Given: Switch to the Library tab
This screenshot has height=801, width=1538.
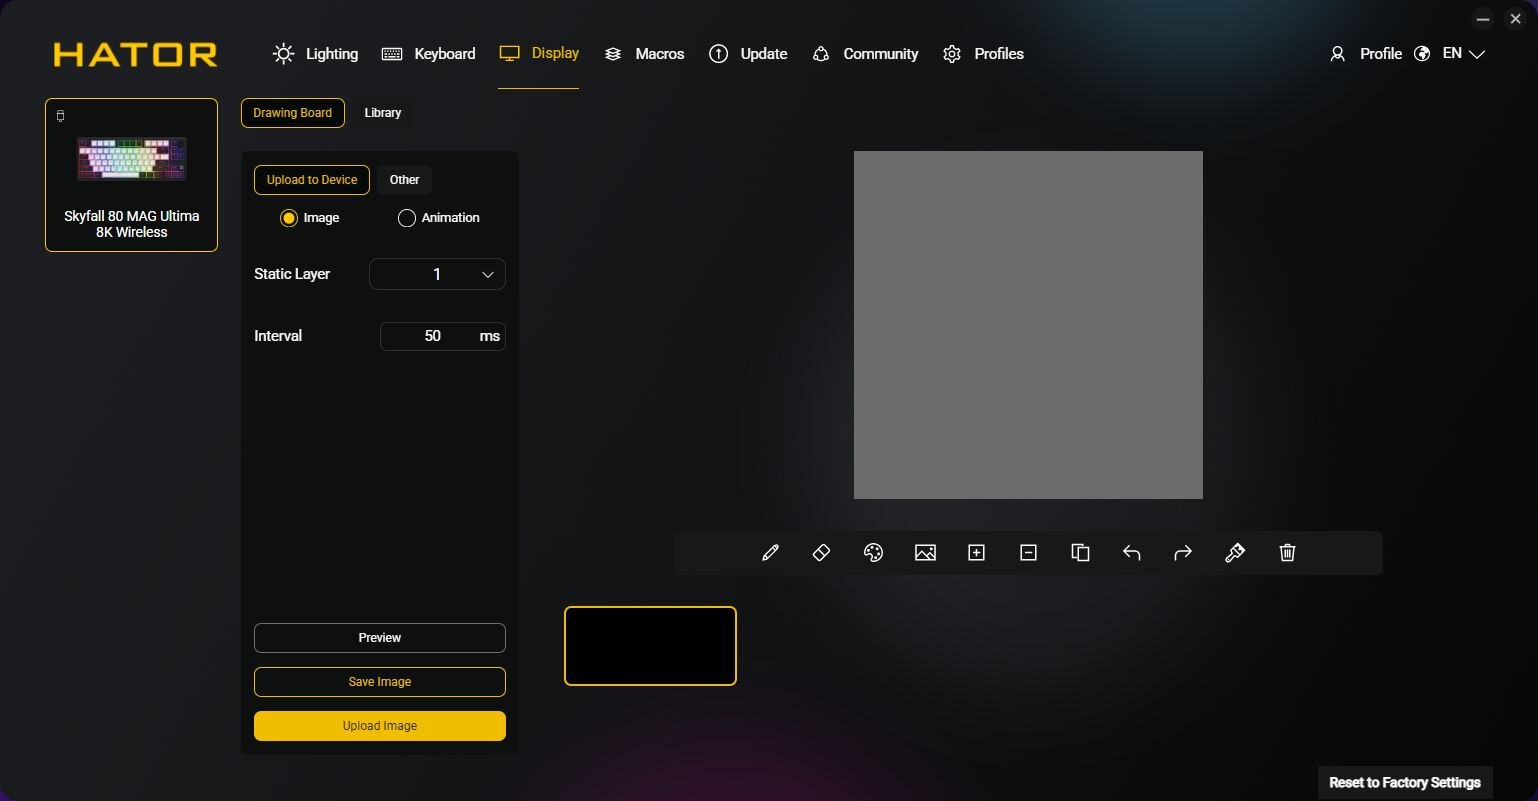Looking at the screenshot, I should pos(382,113).
